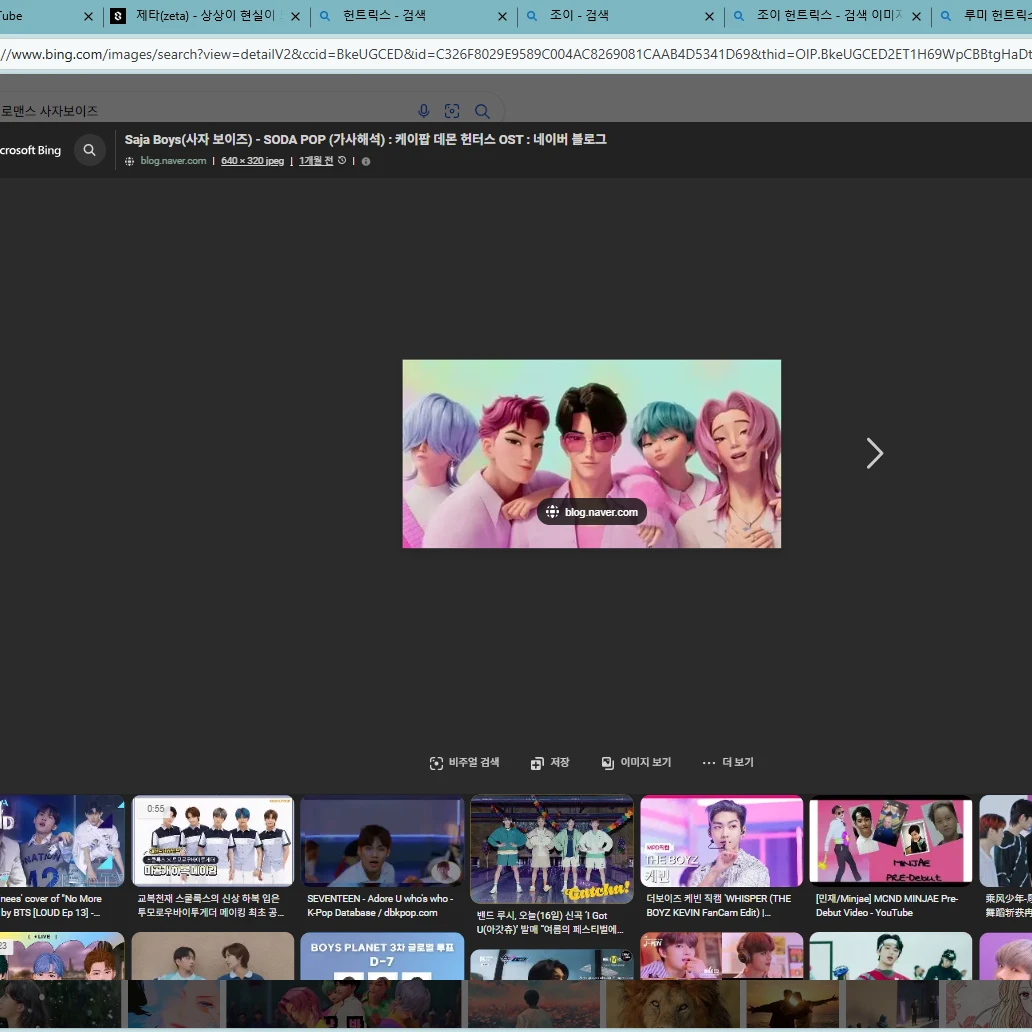
Task: Open the 밴드 루시 Gotcha thumbnail
Action: 552,850
